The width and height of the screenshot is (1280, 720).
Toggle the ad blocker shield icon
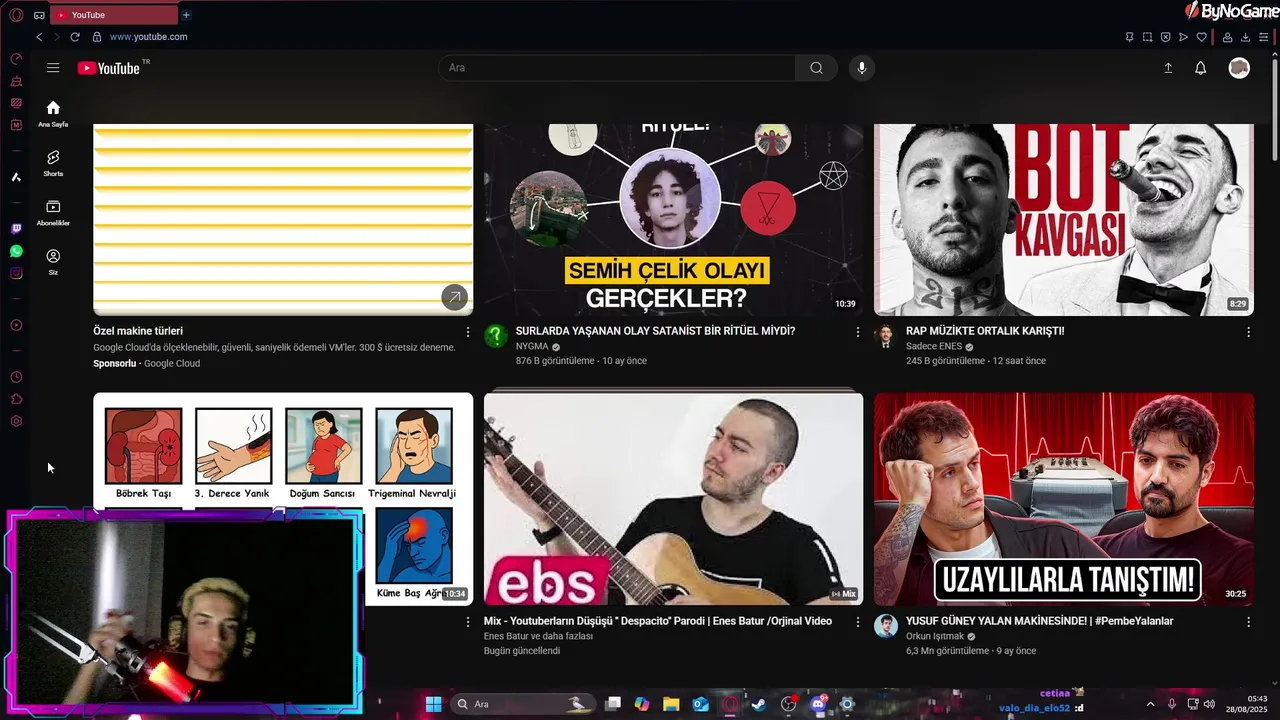point(1165,37)
